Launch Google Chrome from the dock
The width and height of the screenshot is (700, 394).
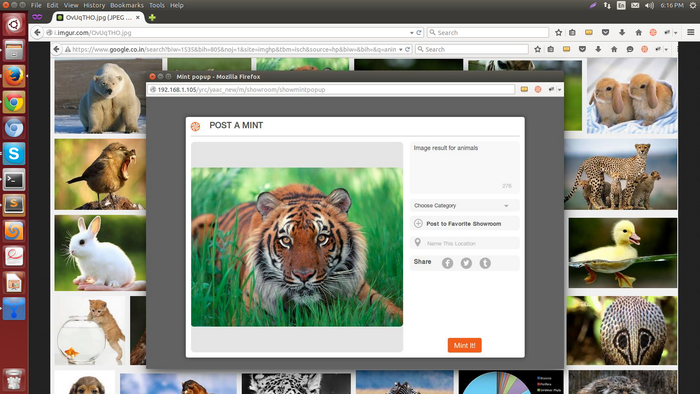pyautogui.click(x=14, y=102)
